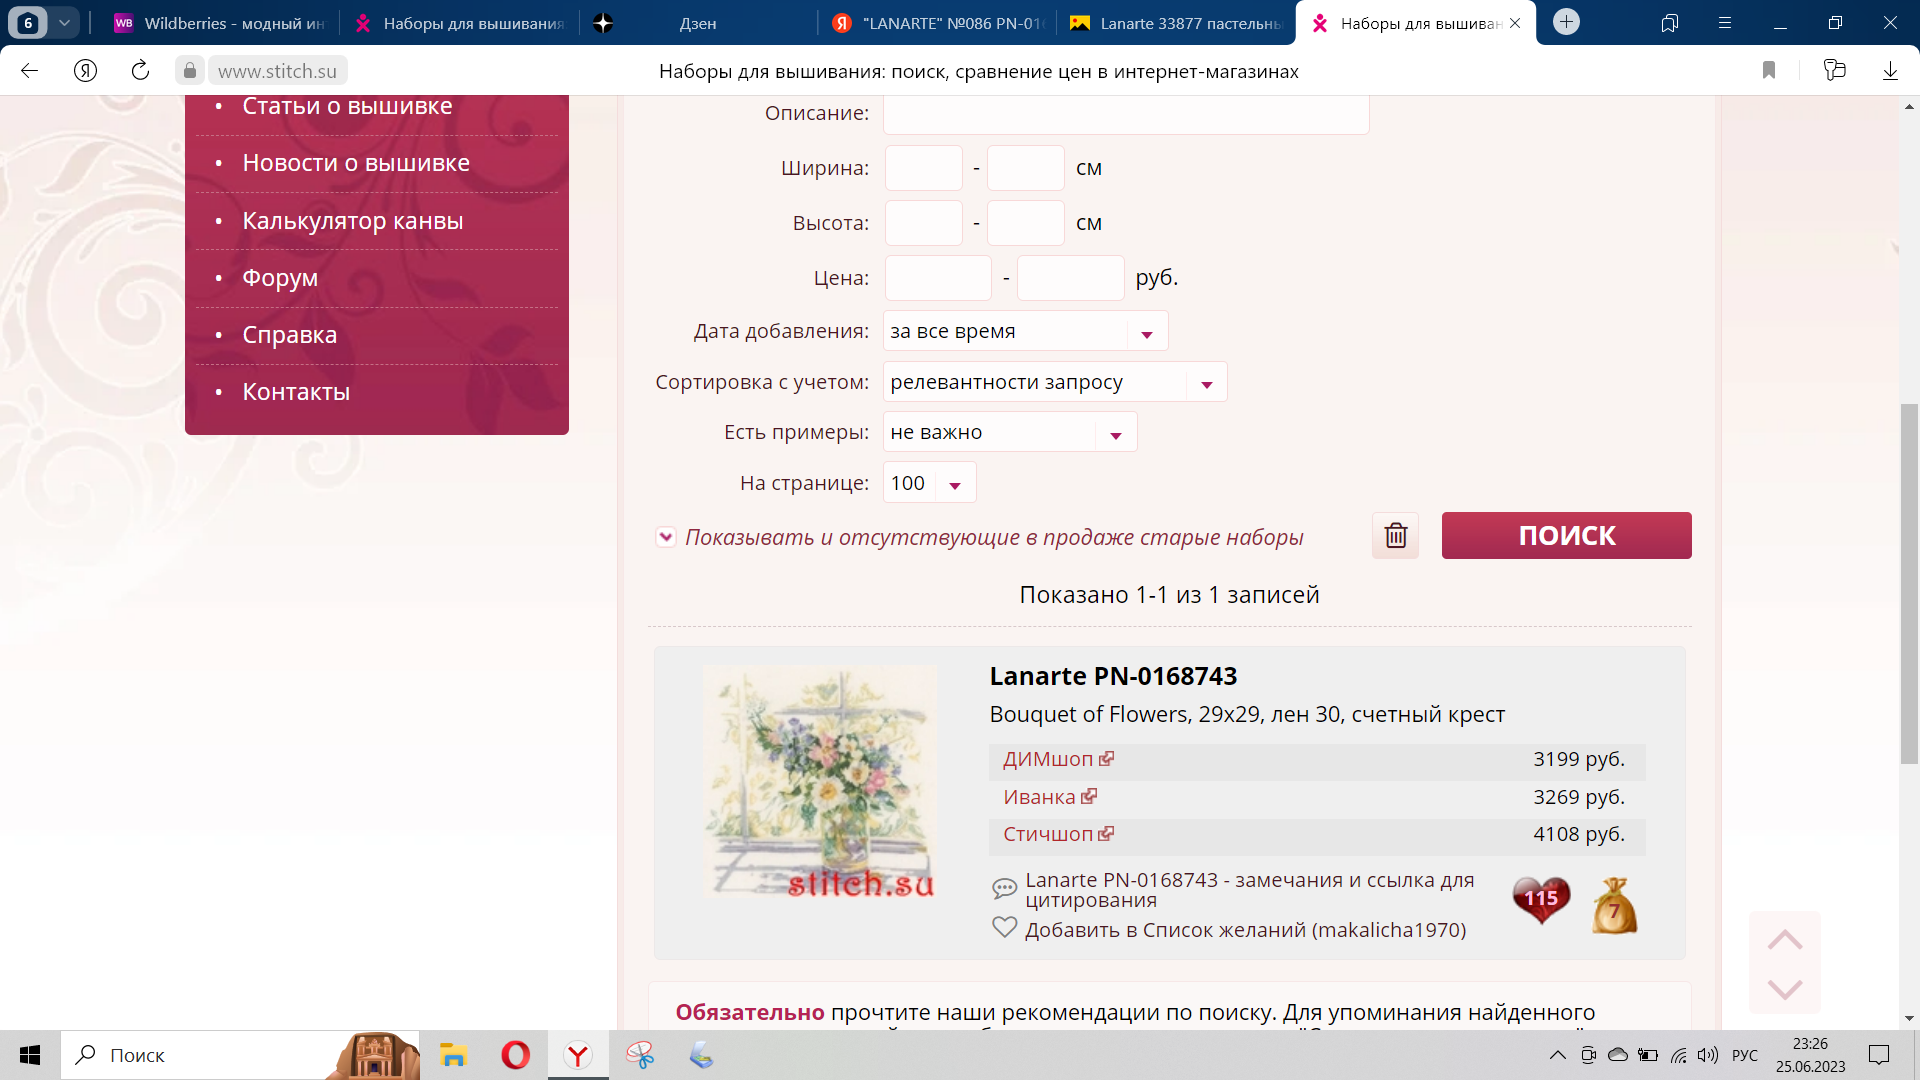The image size is (1920, 1080).
Task: Click the bookmark icon in the address bar
Action: 1768,71
